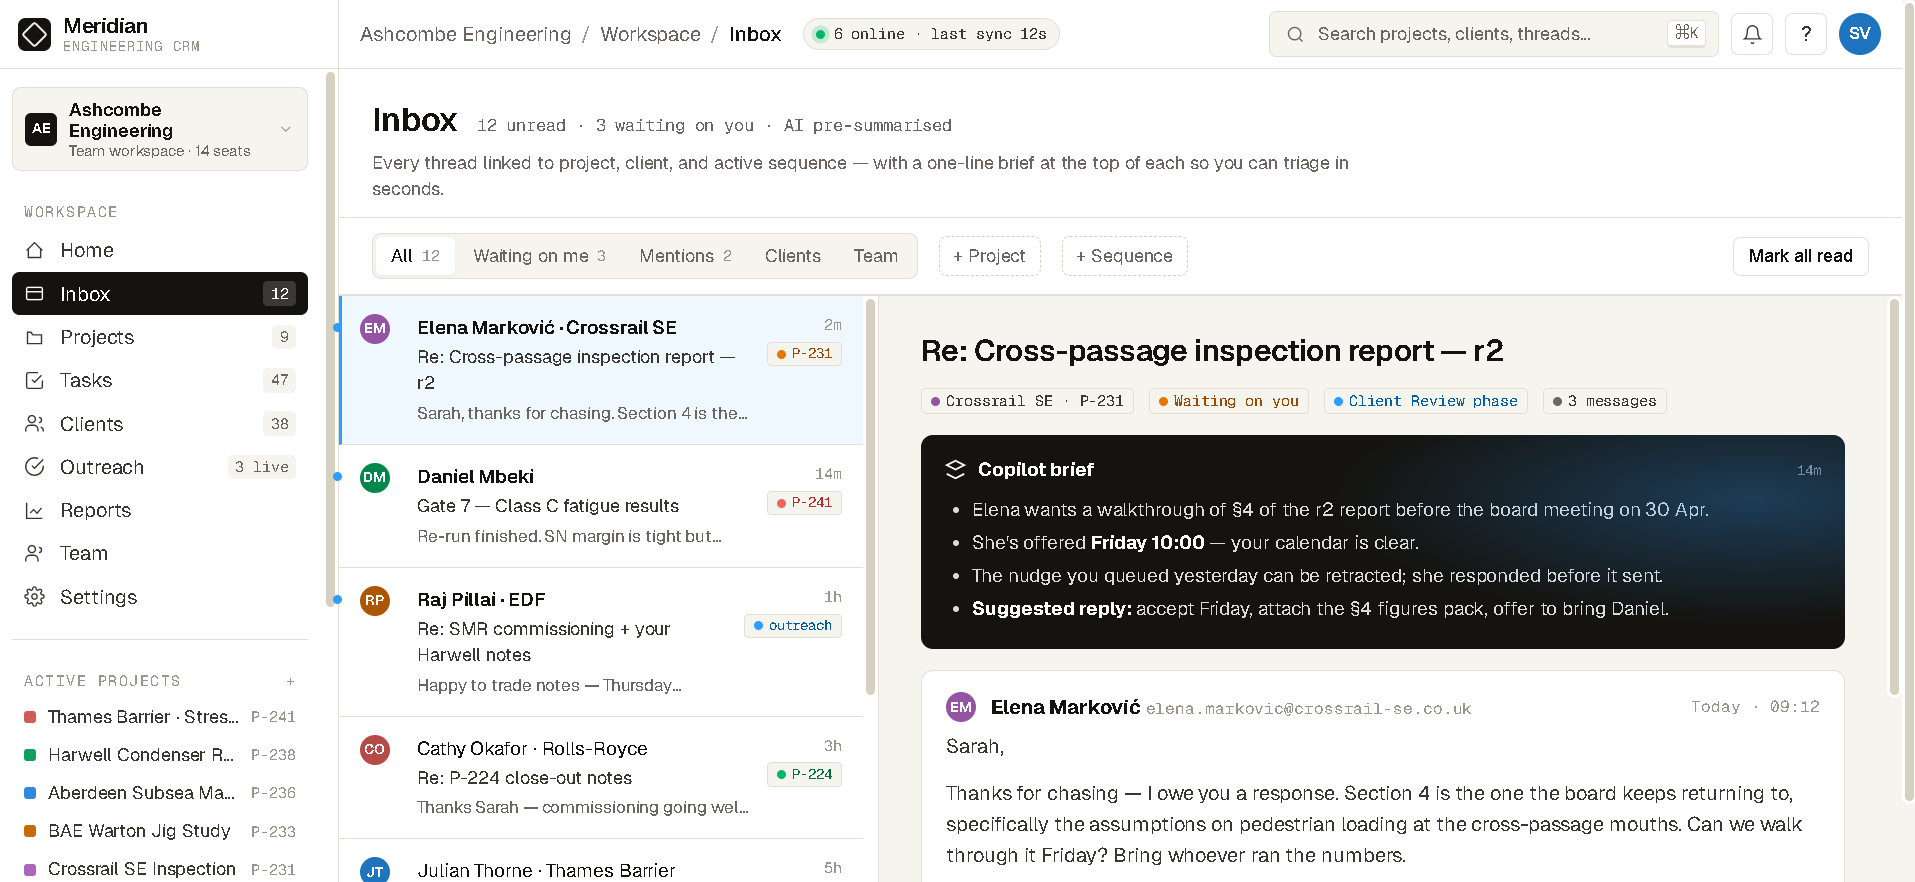The width and height of the screenshot is (1915, 882).
Task: Click Workspace breadcrumb link
Action: [x=651, y=34]
